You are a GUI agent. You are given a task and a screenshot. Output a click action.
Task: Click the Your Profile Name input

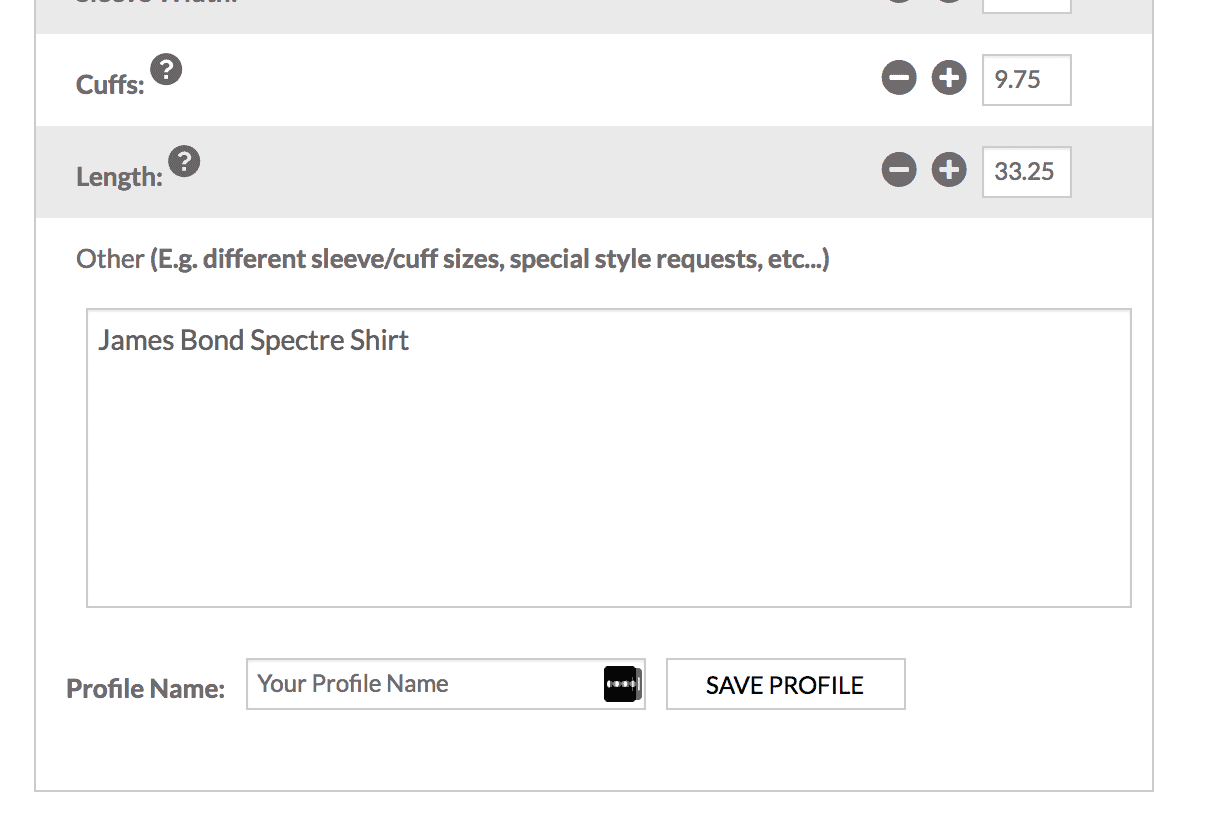click(446, 684)
